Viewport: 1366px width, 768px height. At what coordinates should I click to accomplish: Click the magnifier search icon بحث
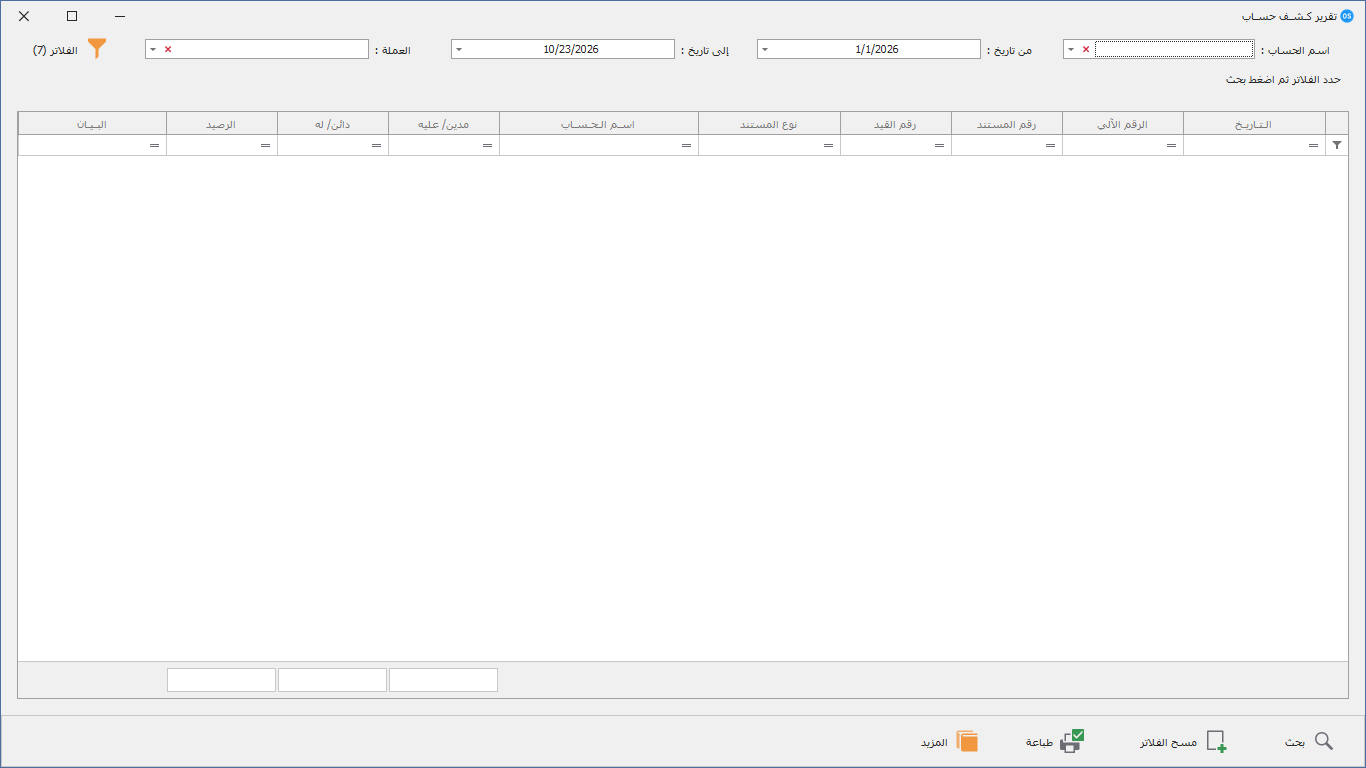click(1323, 741)
